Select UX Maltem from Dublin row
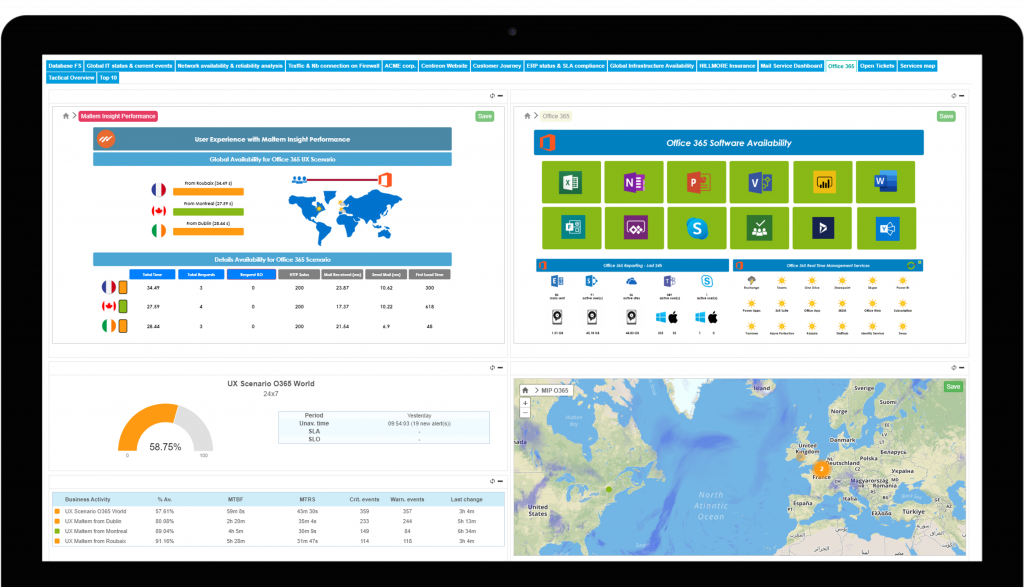The height and width of the screenshot is (587, 1024). 278,521
